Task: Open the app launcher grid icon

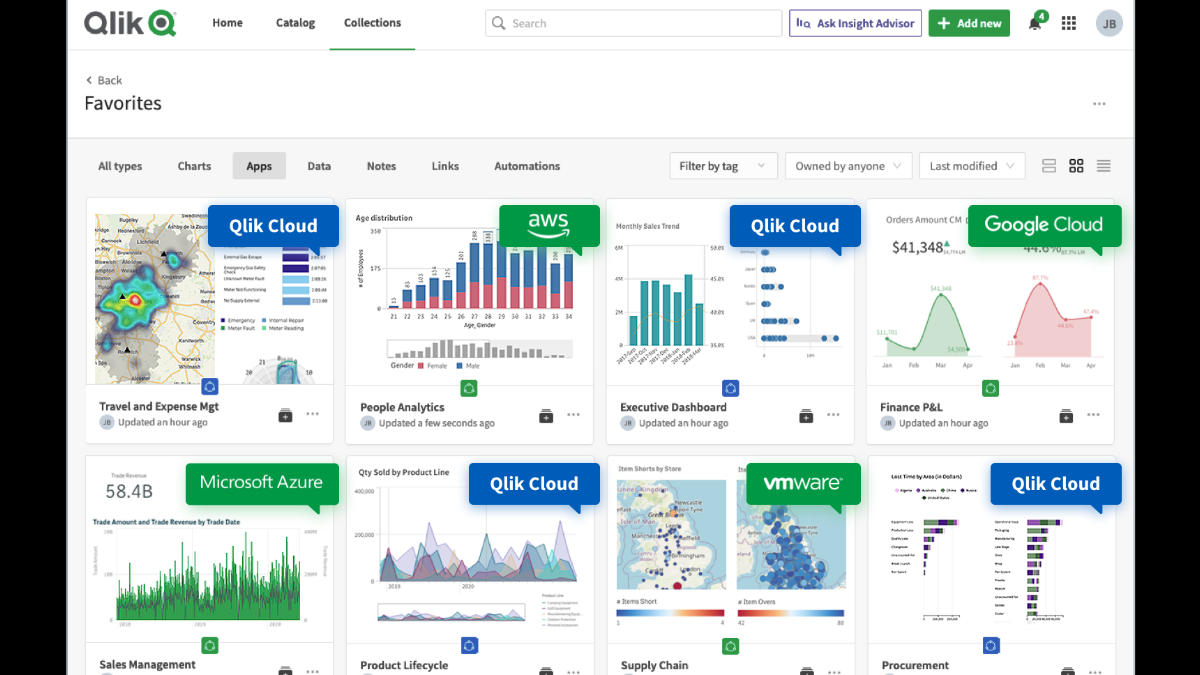Action: click(x=1069, y=23)
